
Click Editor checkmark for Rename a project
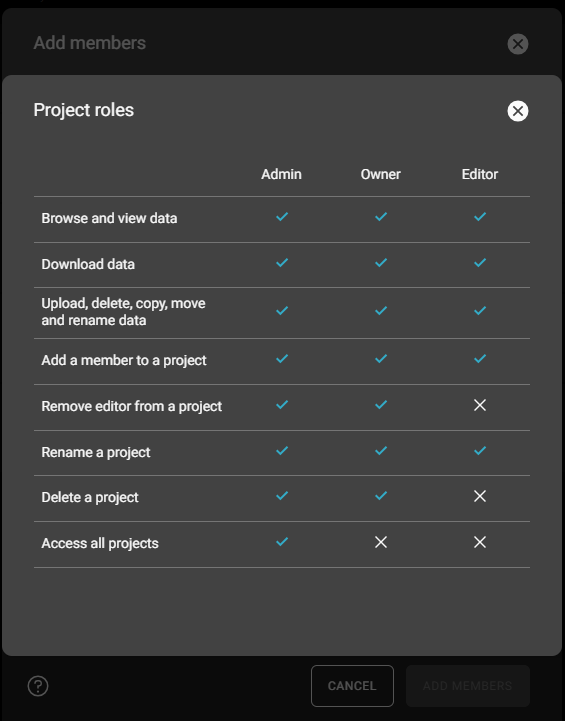tap(480, 451)
